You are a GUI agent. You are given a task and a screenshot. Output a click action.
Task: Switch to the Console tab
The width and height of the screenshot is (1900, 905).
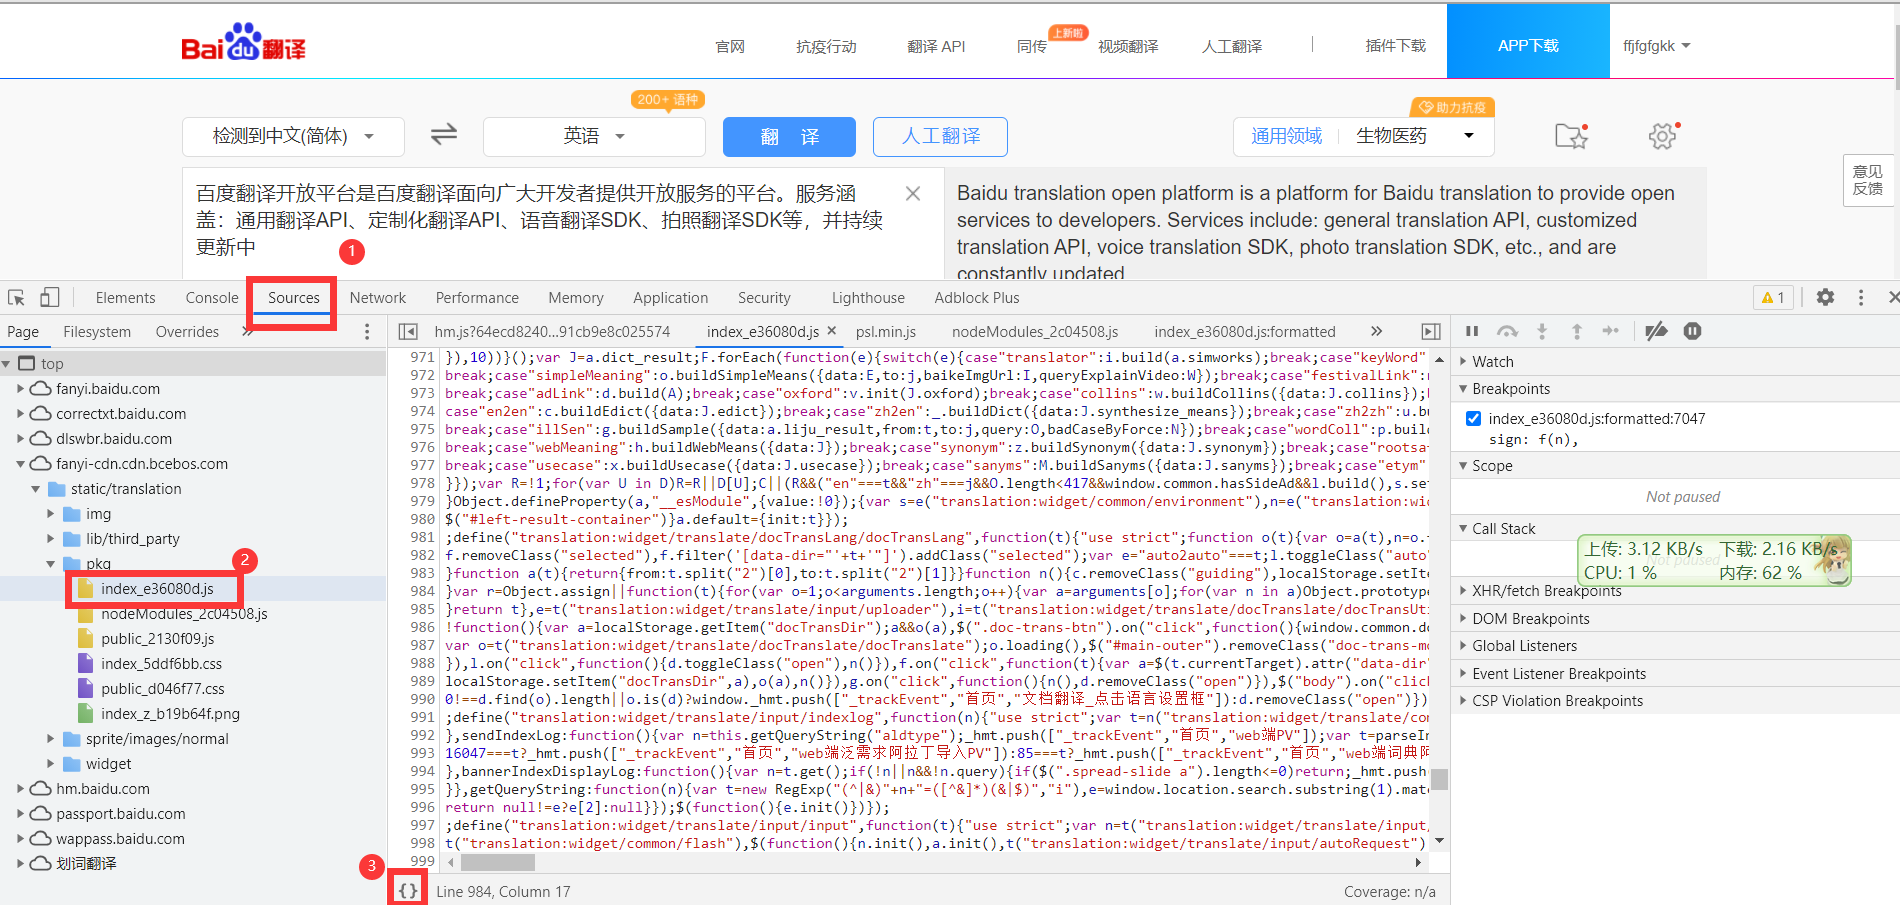click(212, 297)
